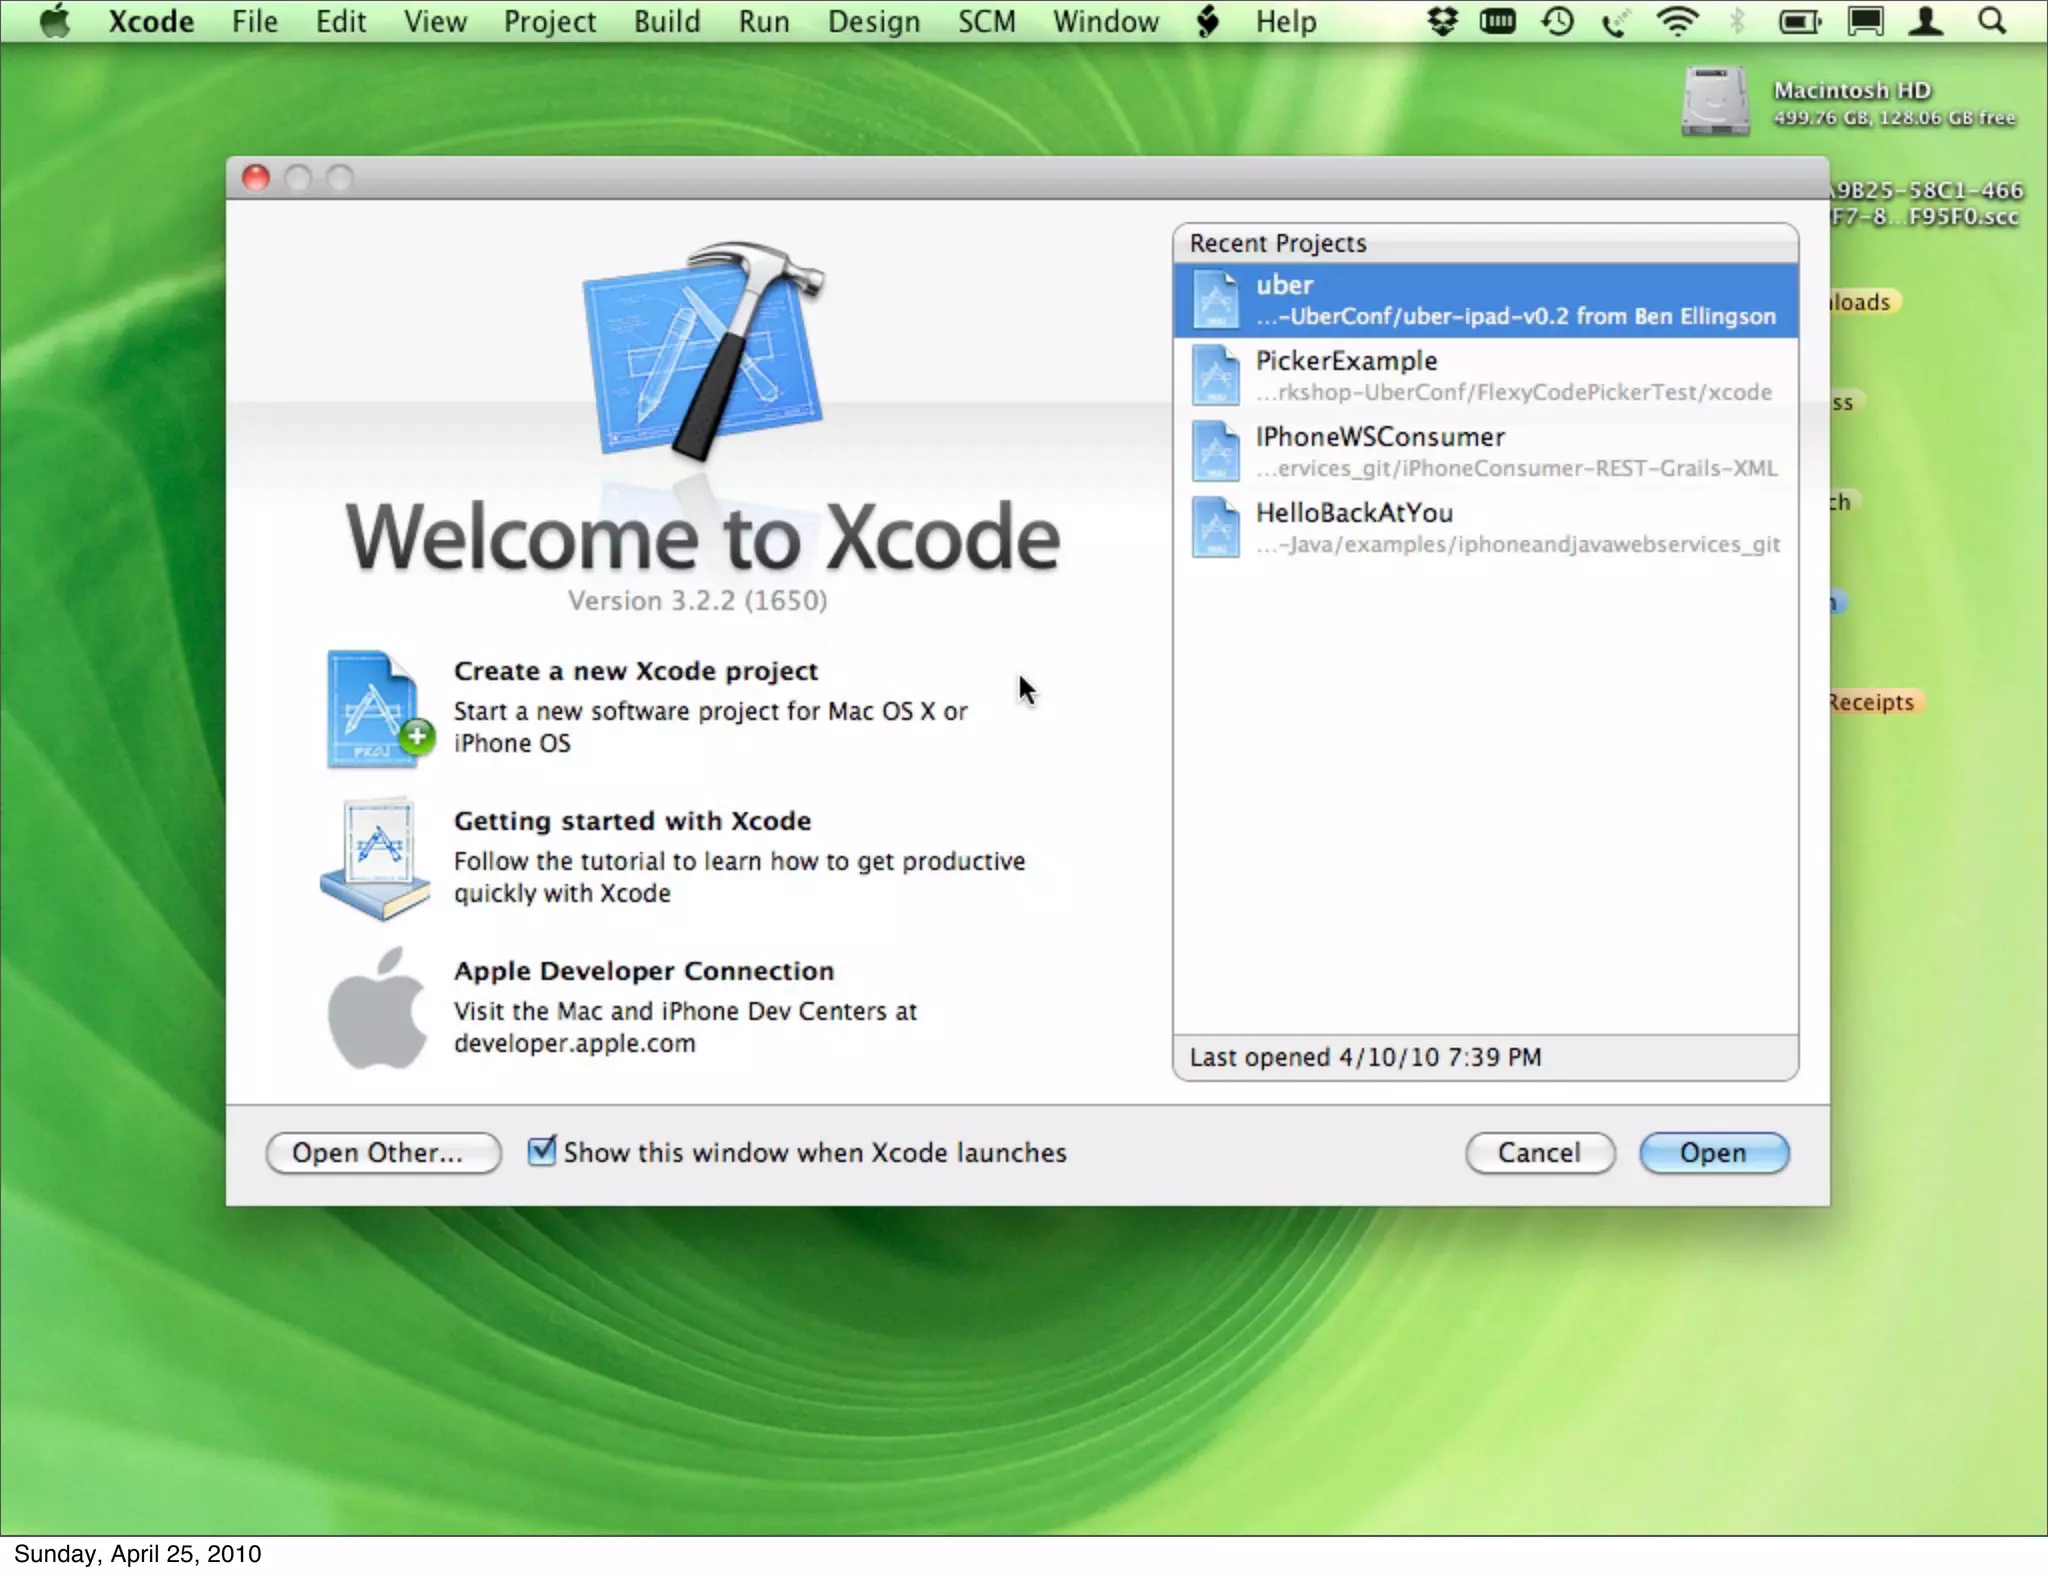
Task: Click the Macintosh HD drive icon
Action: (x=1715, y=101)
